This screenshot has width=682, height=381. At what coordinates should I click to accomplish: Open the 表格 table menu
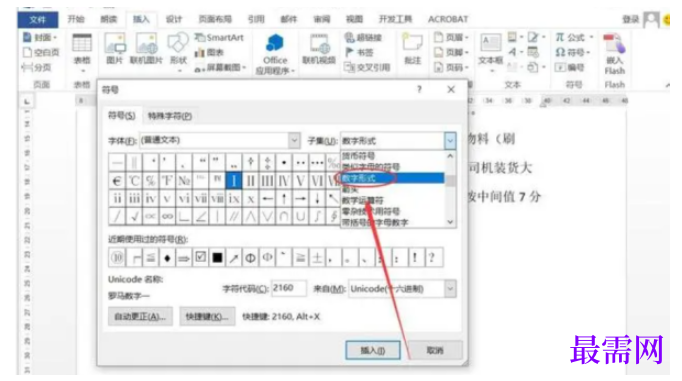click(x=82, y=53)
